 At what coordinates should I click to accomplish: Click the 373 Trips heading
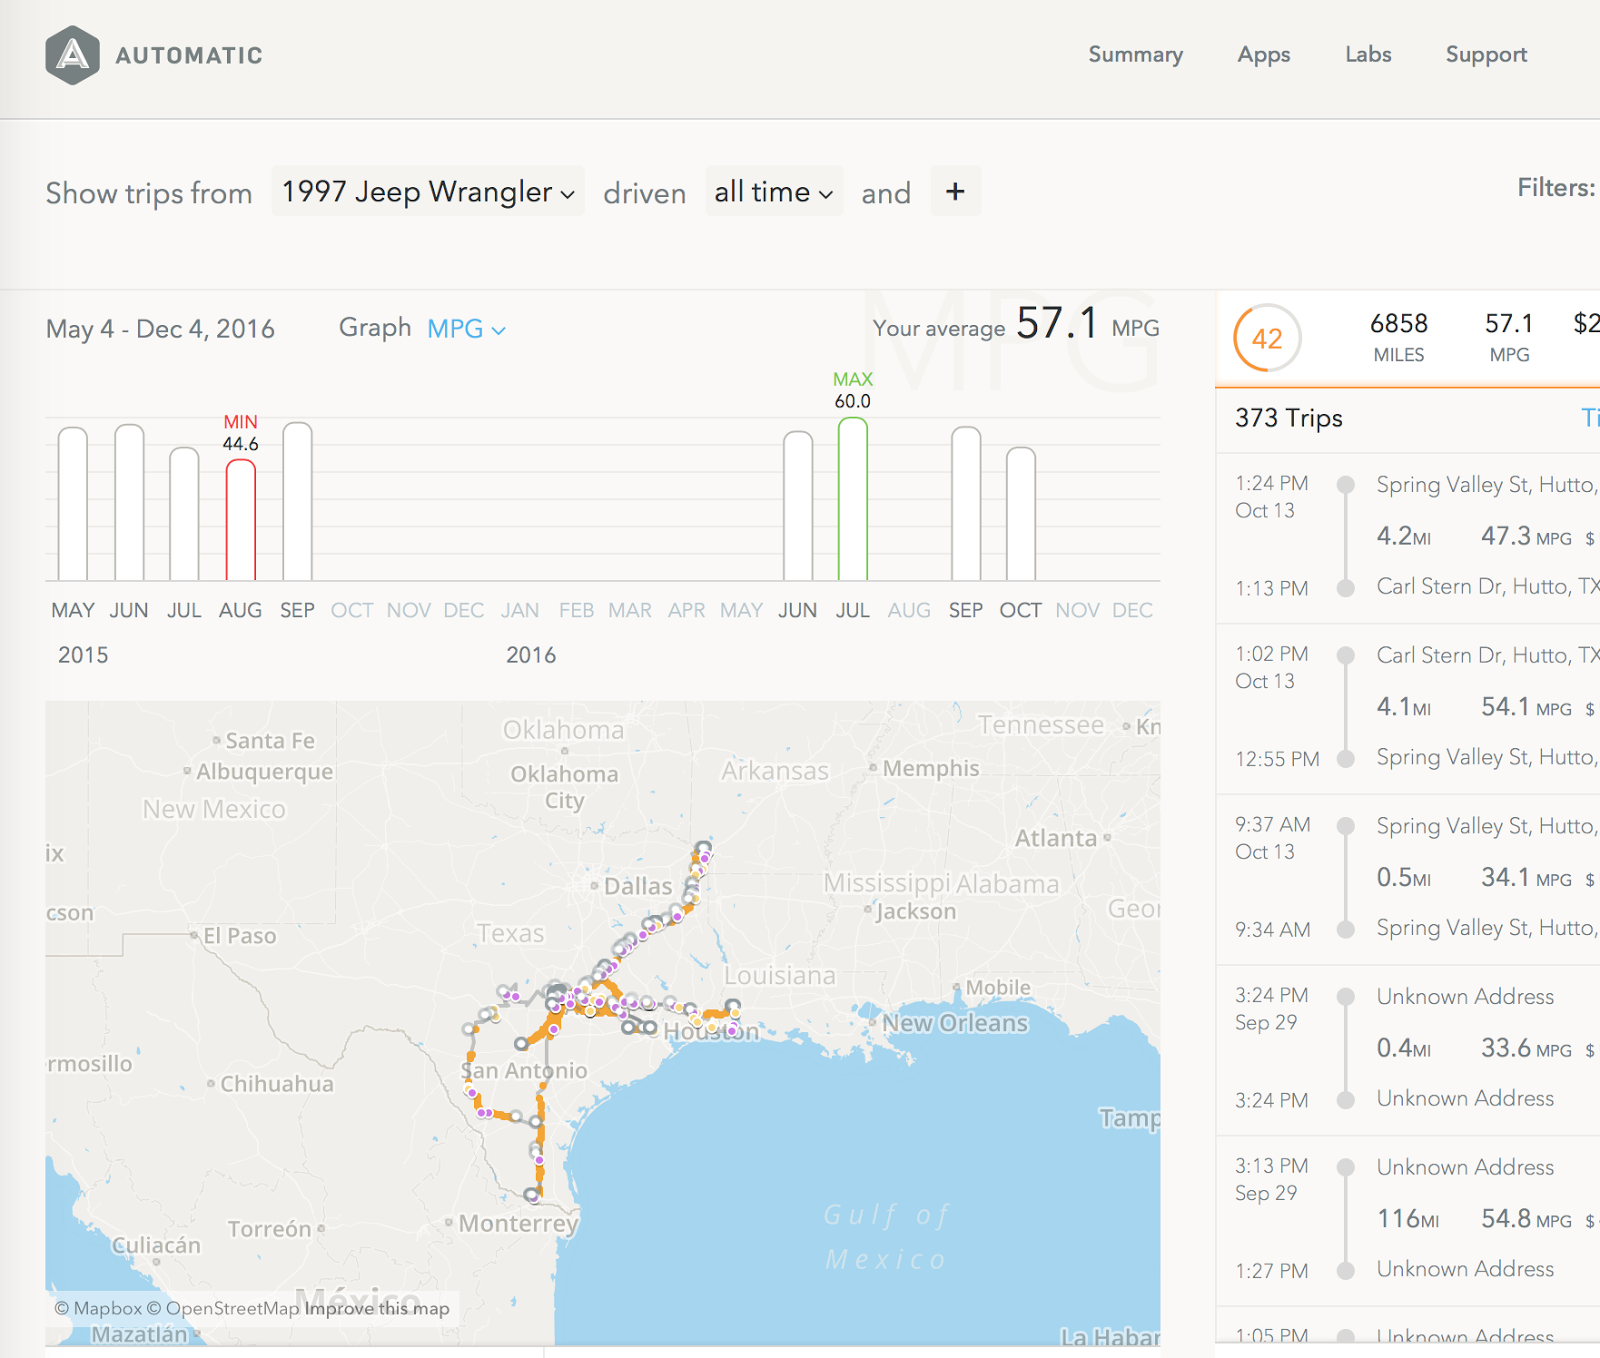(1289, 418)
